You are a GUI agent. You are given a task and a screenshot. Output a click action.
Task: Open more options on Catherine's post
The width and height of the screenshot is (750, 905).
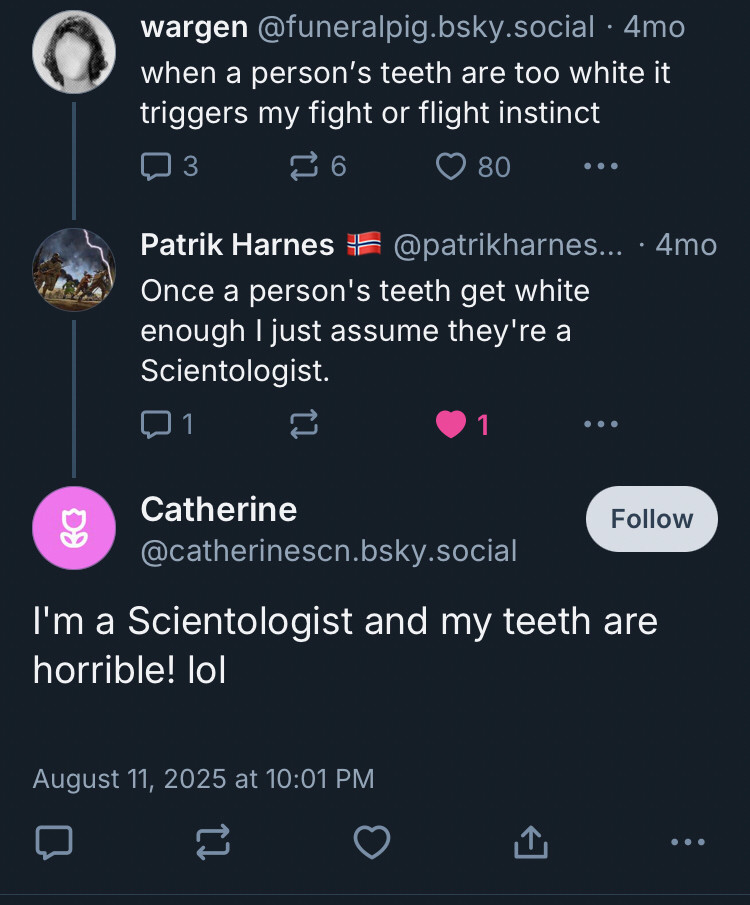(x=688, y=842)
